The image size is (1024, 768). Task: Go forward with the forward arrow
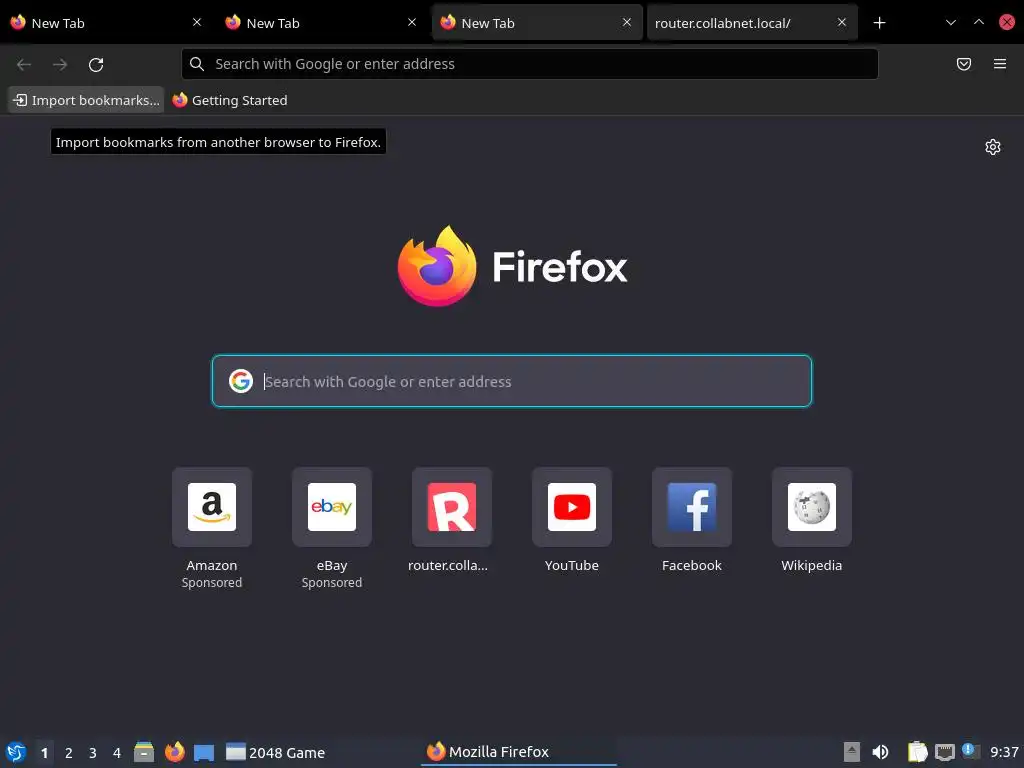60,64
